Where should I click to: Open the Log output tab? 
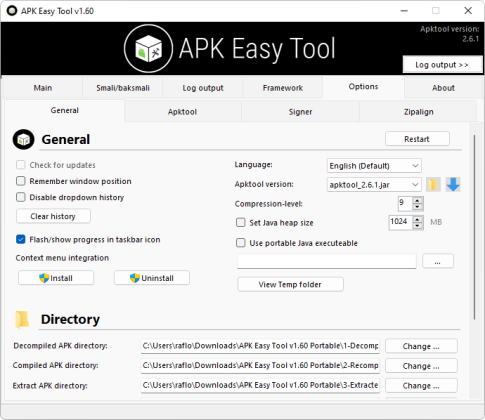click(203, 88)
